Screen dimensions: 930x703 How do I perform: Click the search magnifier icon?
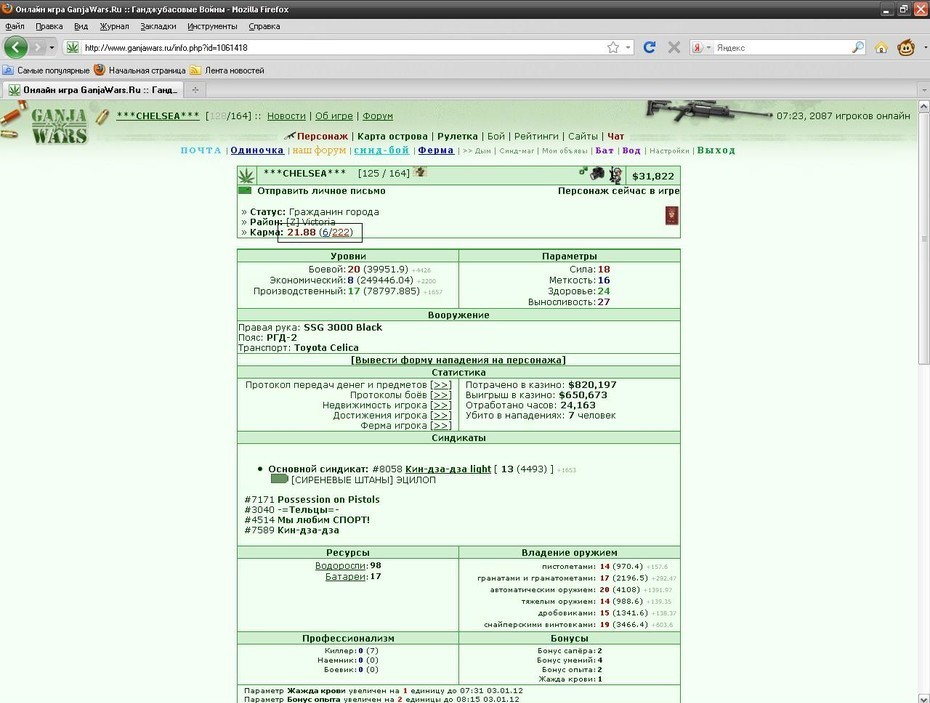[x=858, y=47]
